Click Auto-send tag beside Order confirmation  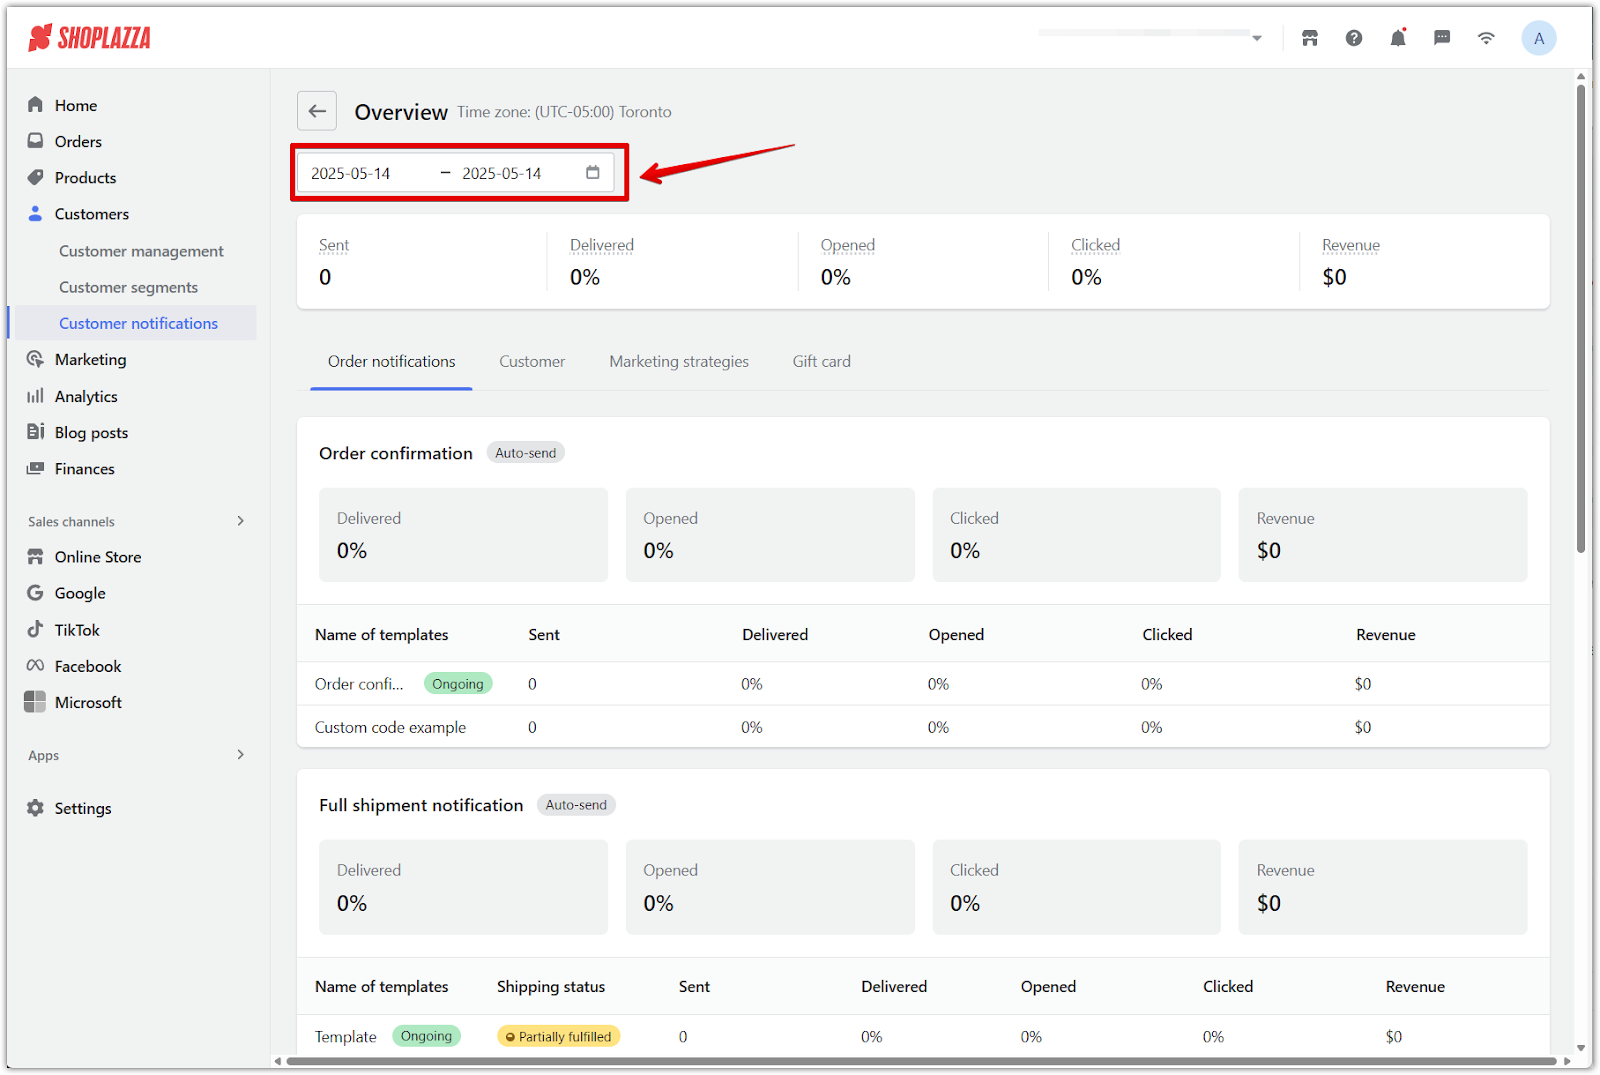point(525,453)
